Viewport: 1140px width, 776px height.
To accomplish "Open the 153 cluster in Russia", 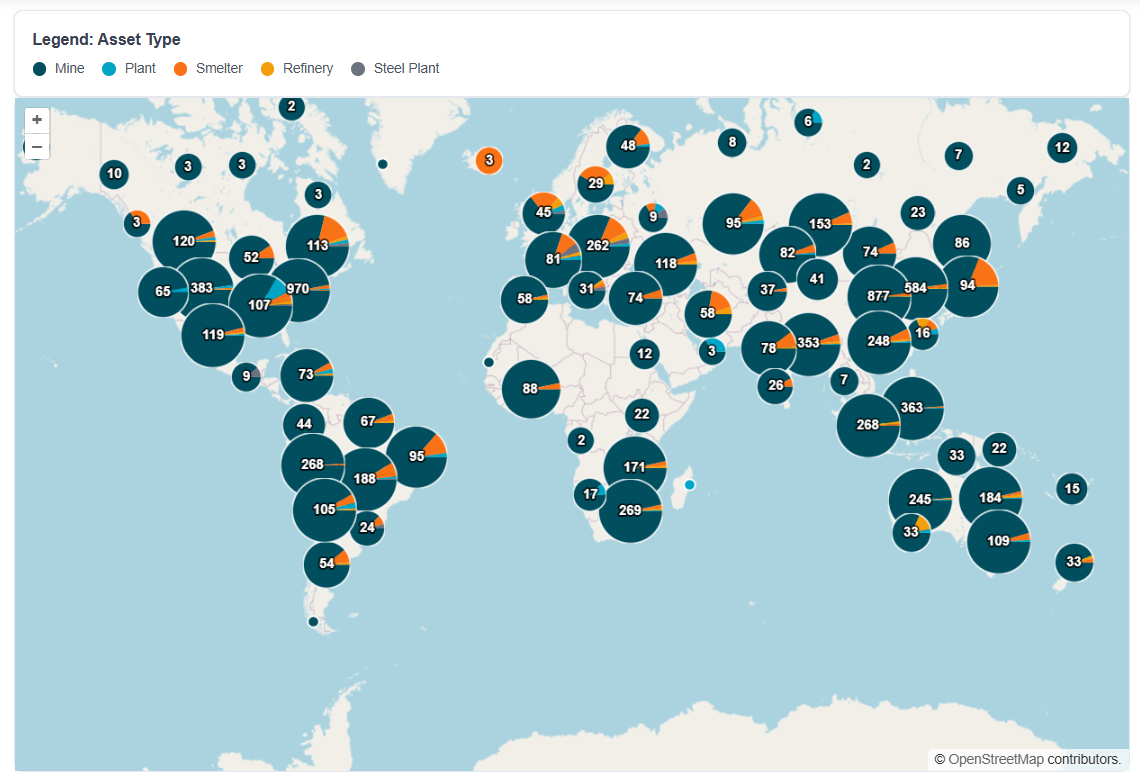I will (820, 224).
